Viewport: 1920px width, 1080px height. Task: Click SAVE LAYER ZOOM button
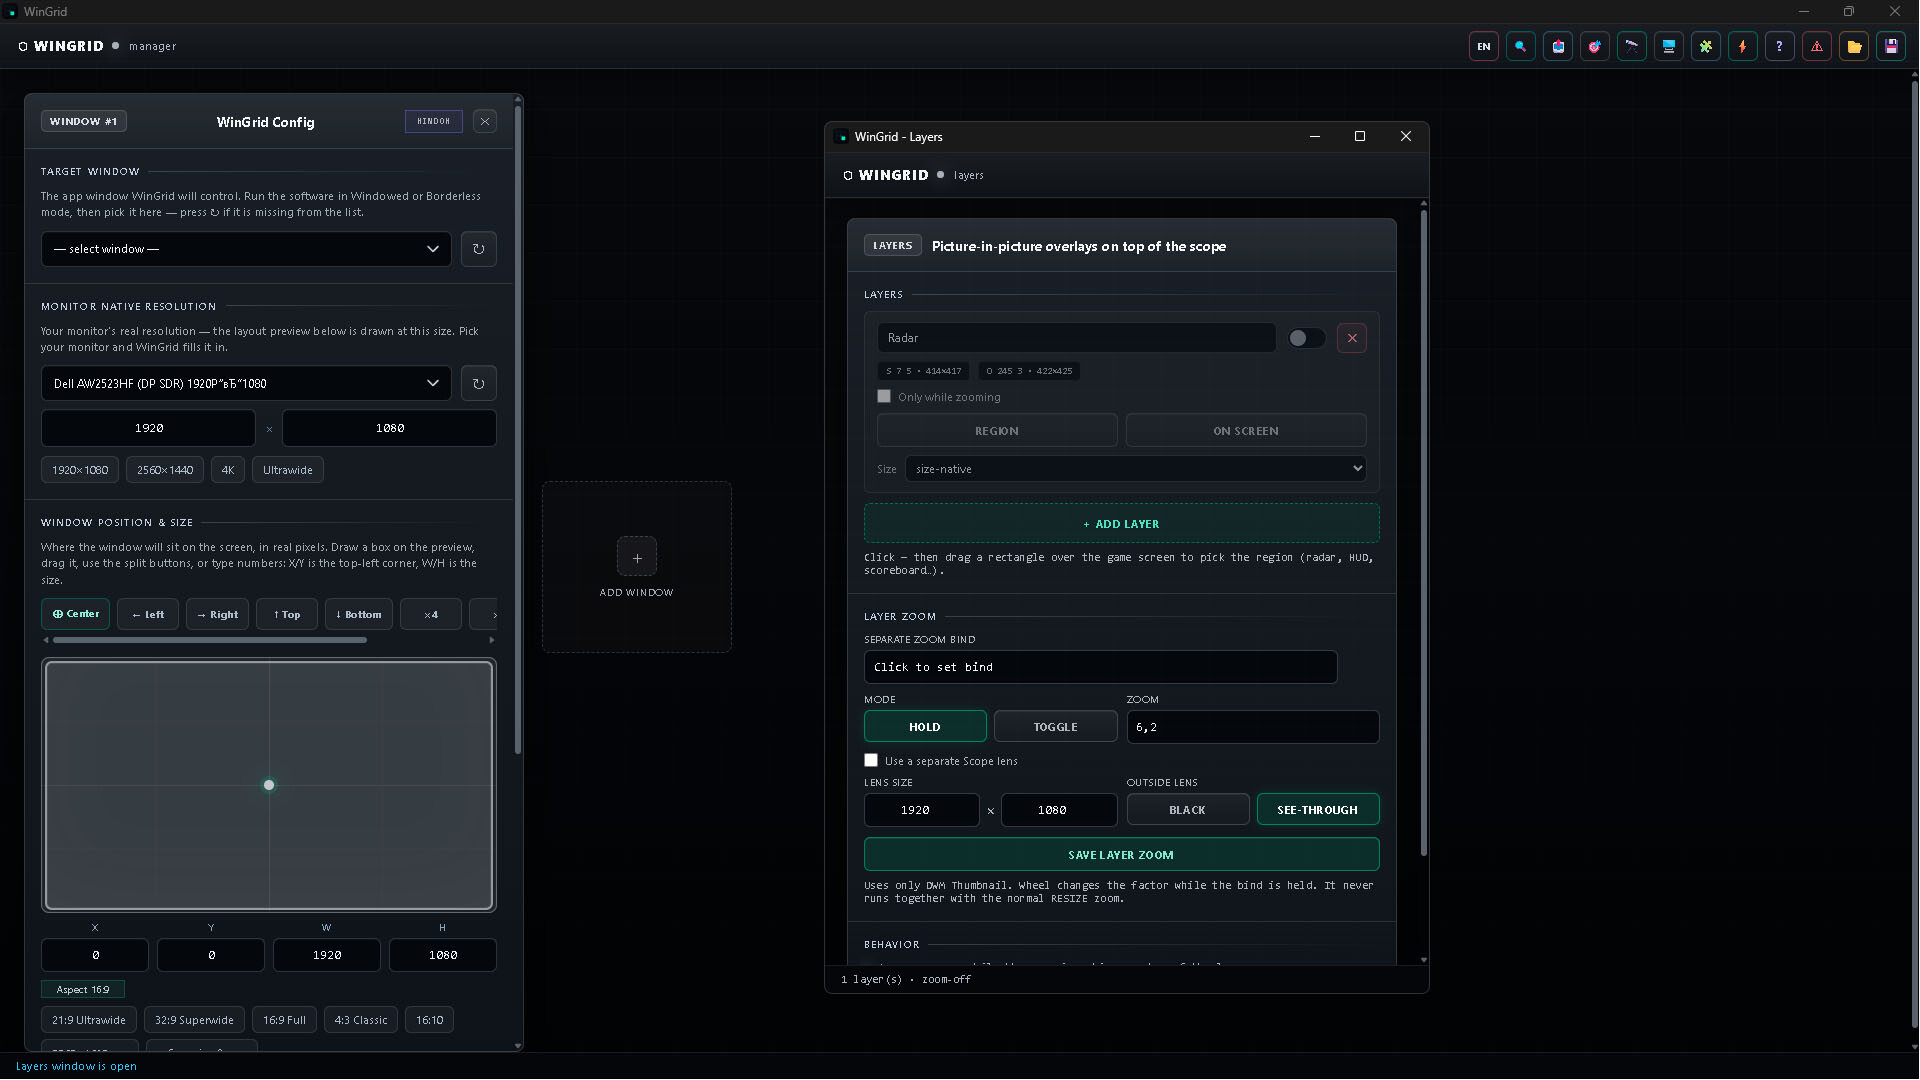1122,855
